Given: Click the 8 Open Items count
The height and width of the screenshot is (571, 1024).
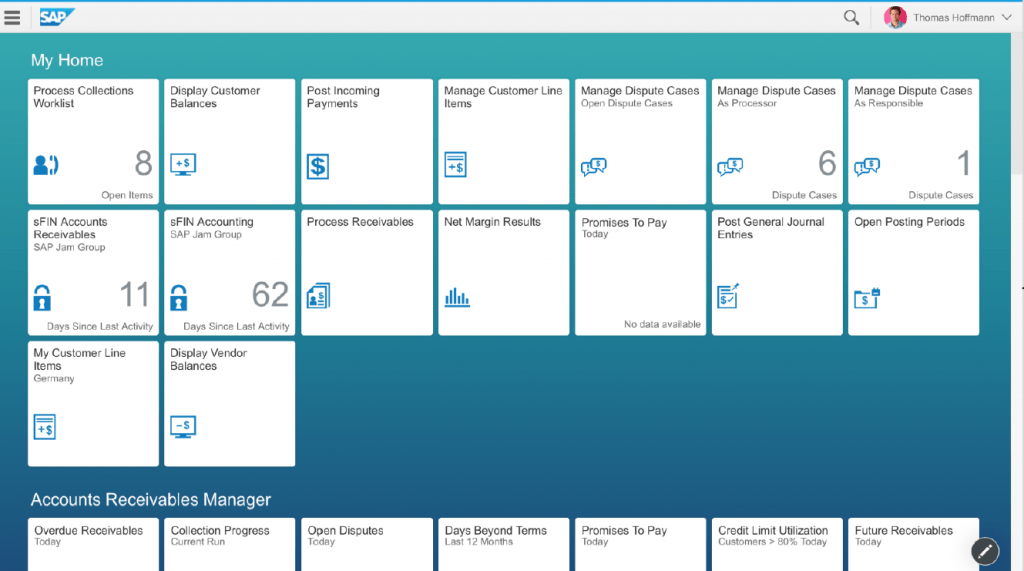Looking at the screenshot, I should [143, 163].
